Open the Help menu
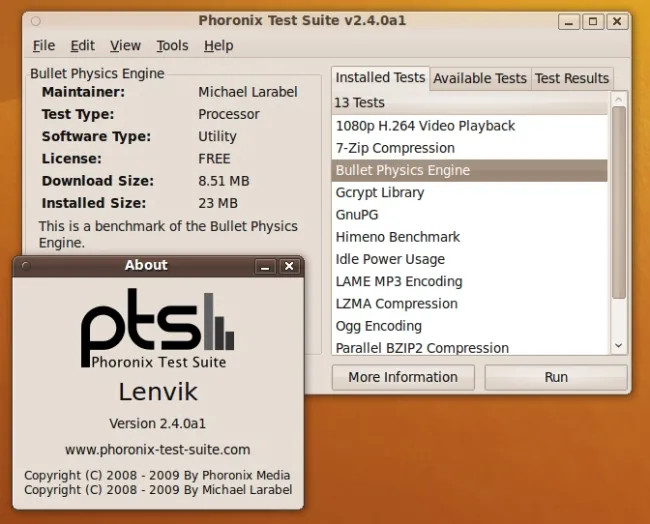 click(218, 45)
